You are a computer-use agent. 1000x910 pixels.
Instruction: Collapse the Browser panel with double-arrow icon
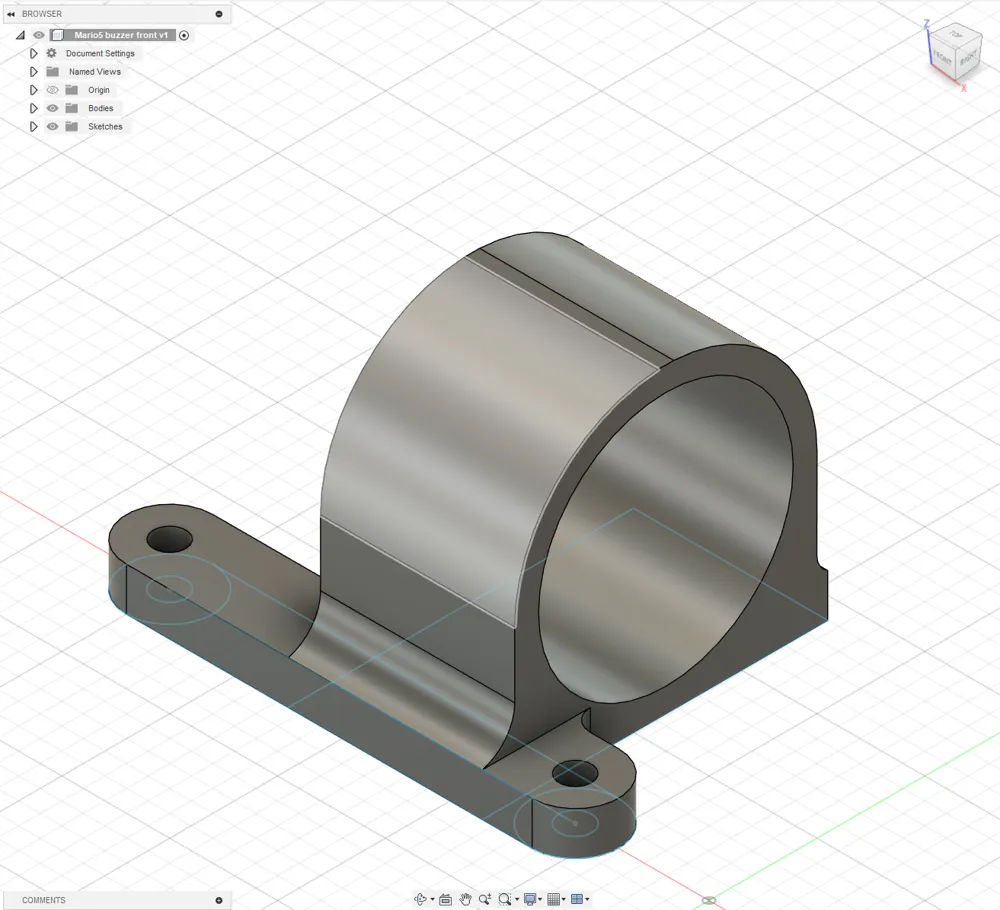[x=11, y=14]
